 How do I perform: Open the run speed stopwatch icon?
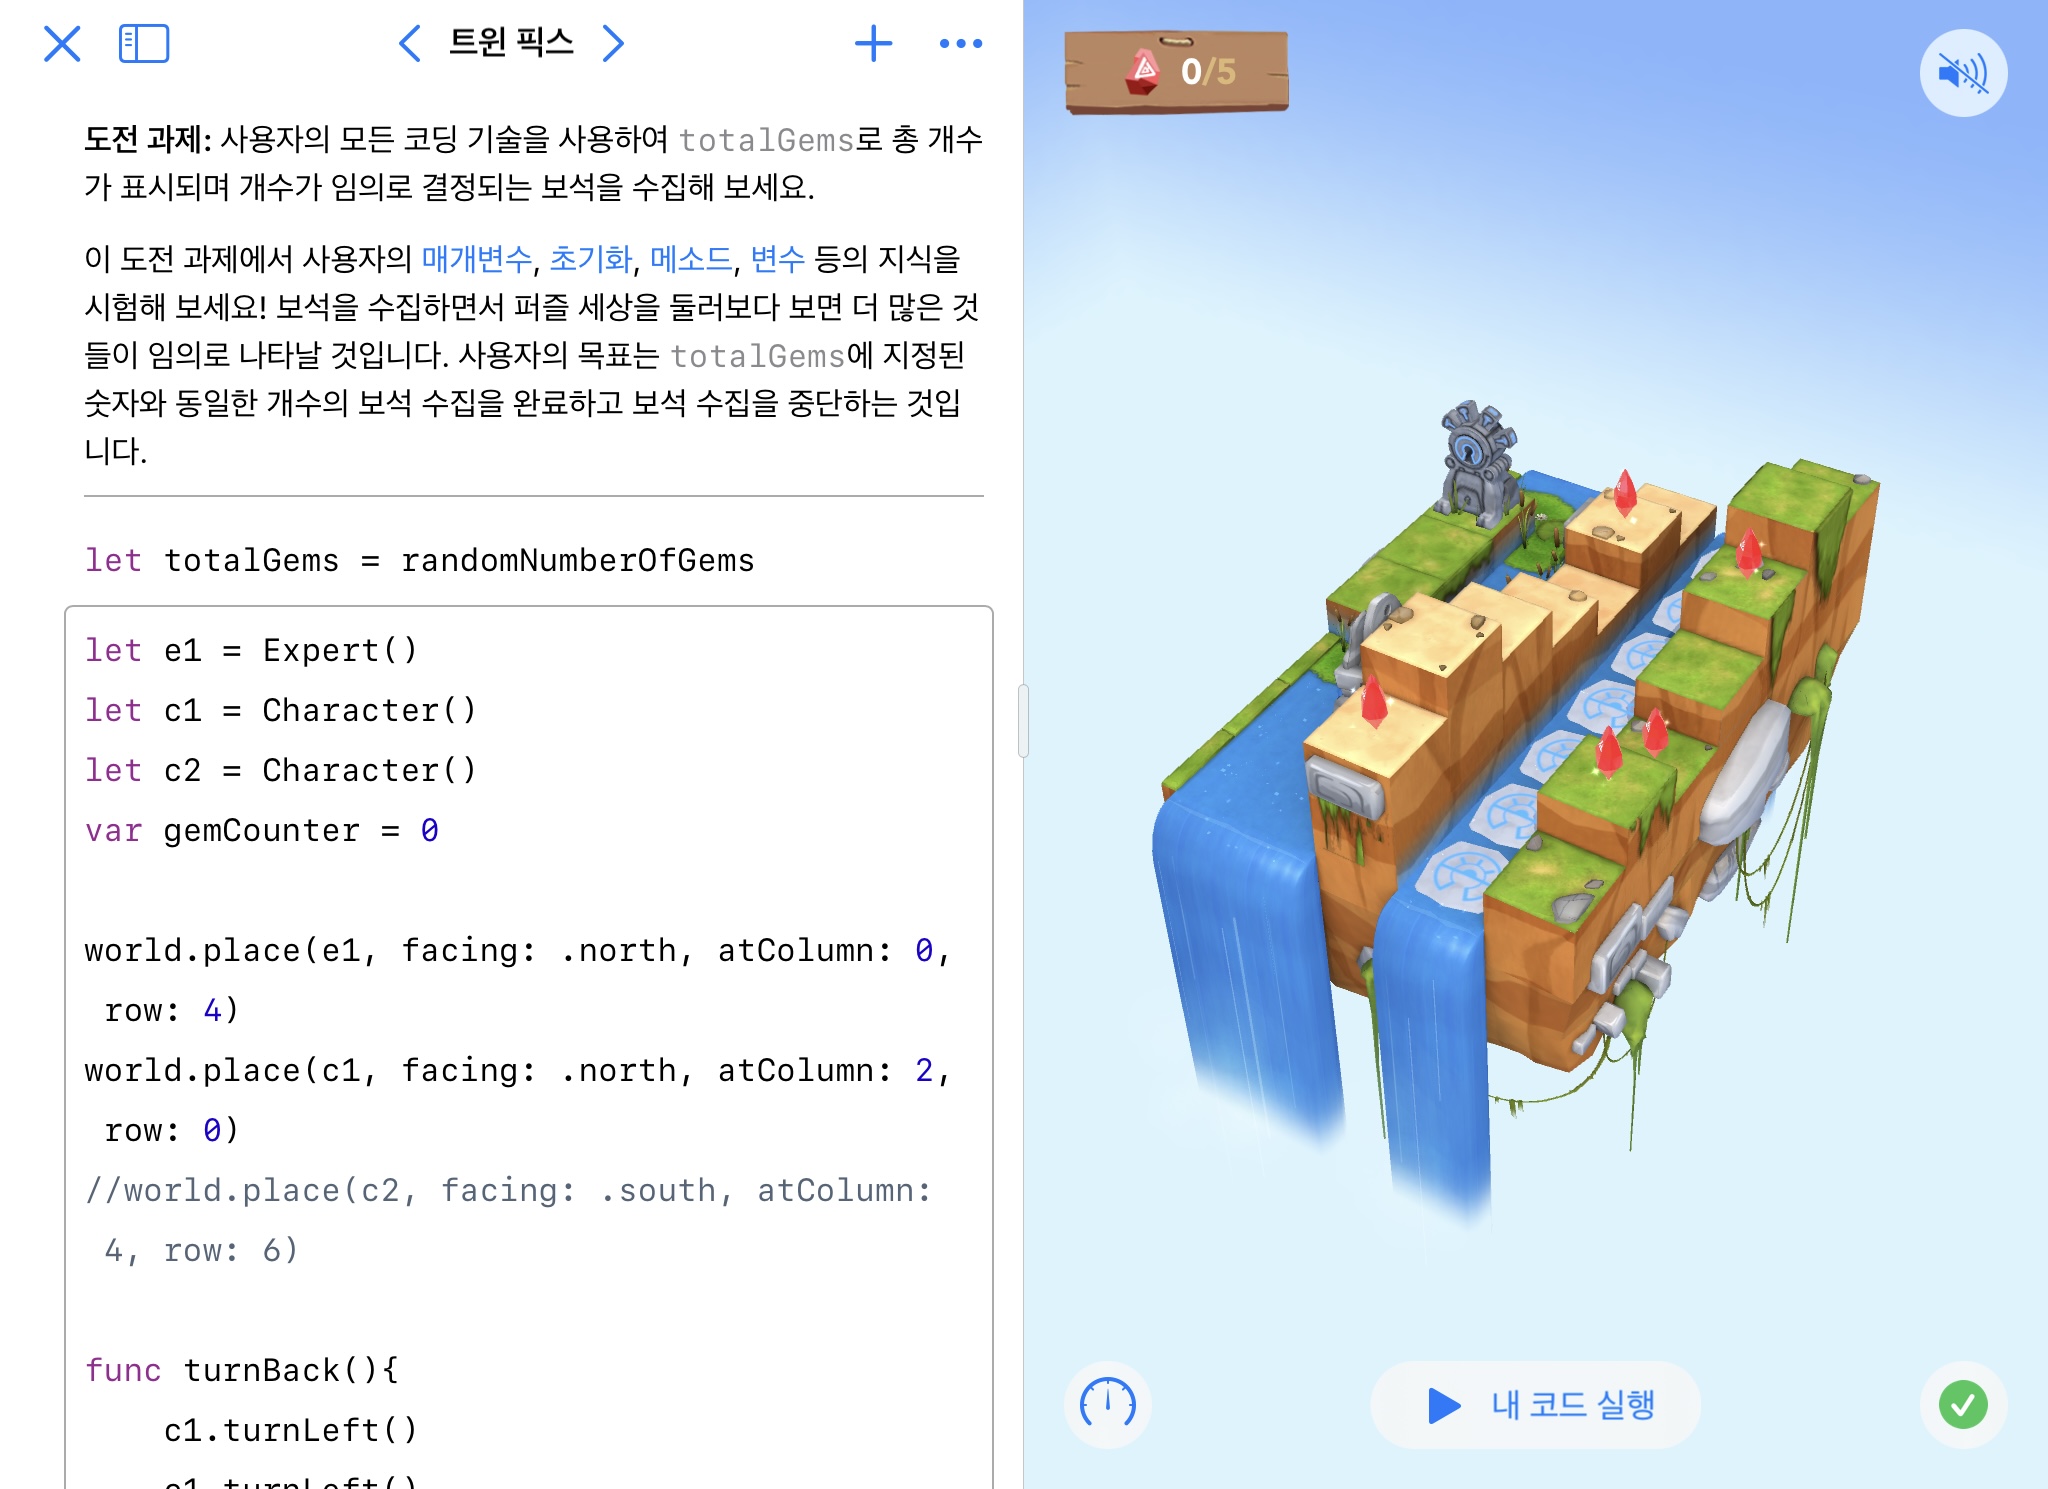[x=1107, y=1404]
